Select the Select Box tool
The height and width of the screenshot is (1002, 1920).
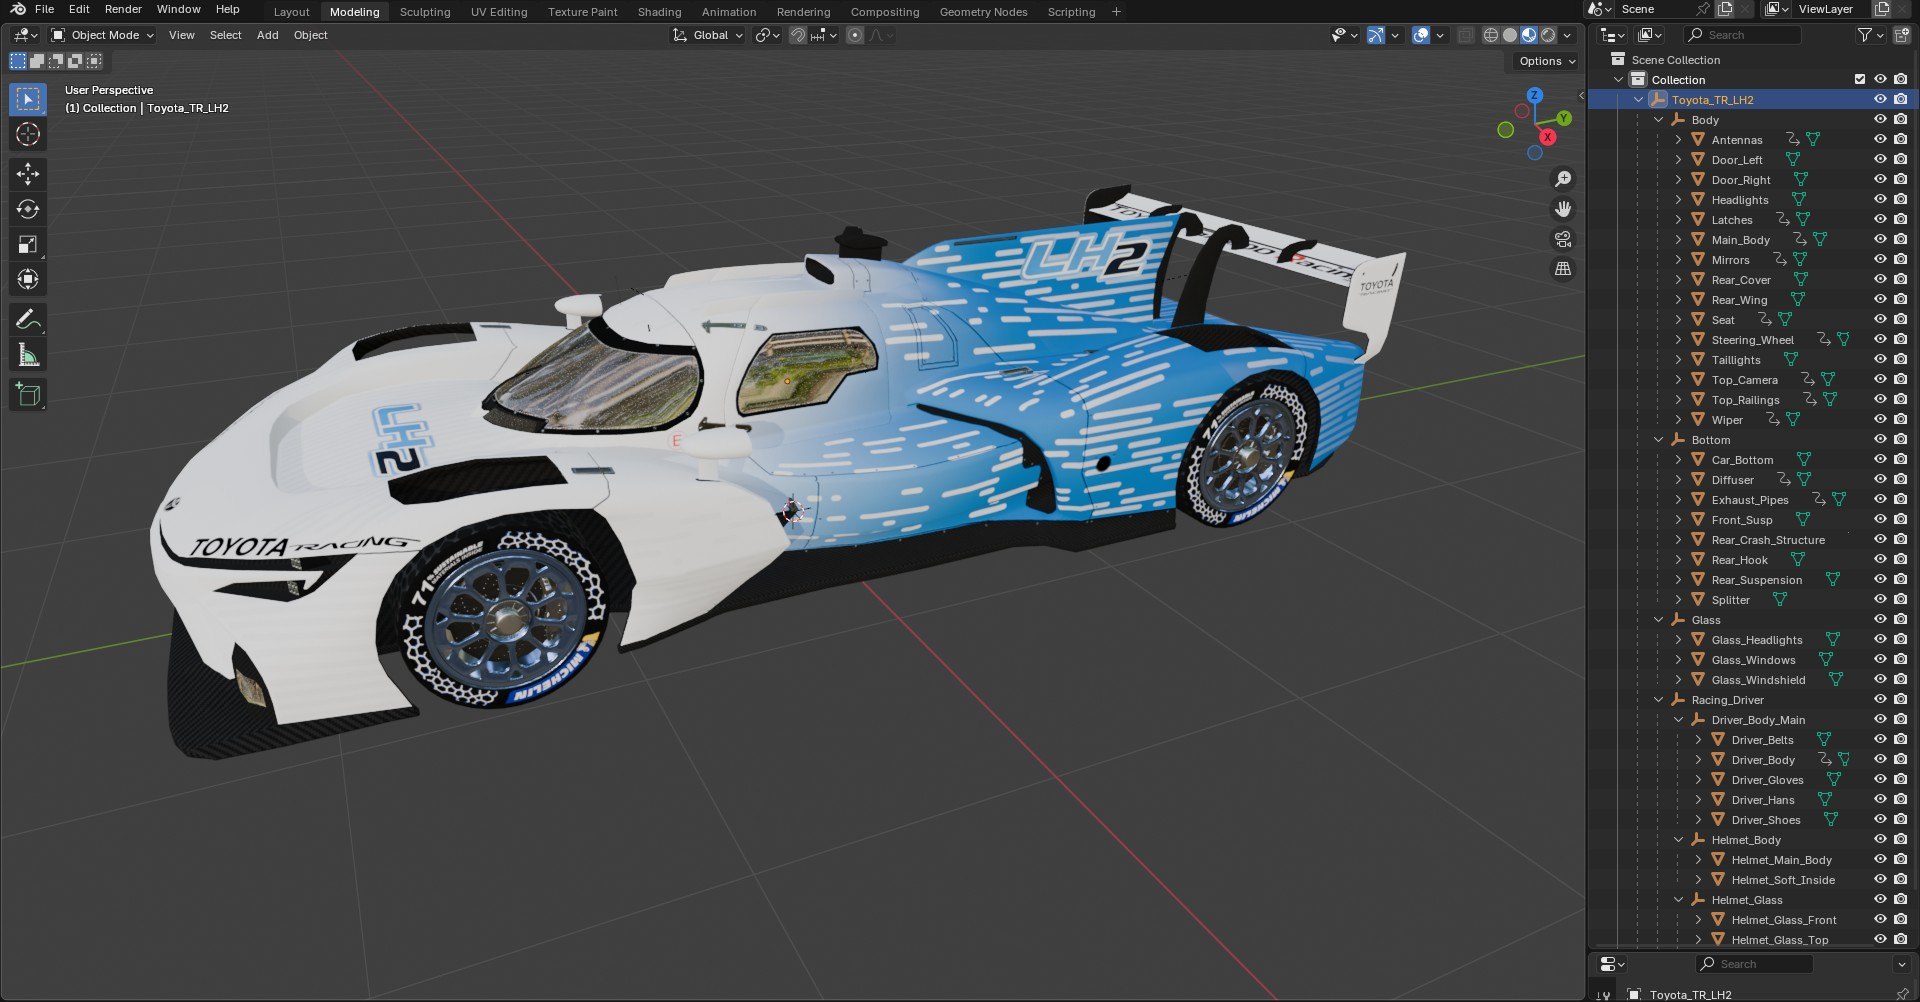[28, 99]
